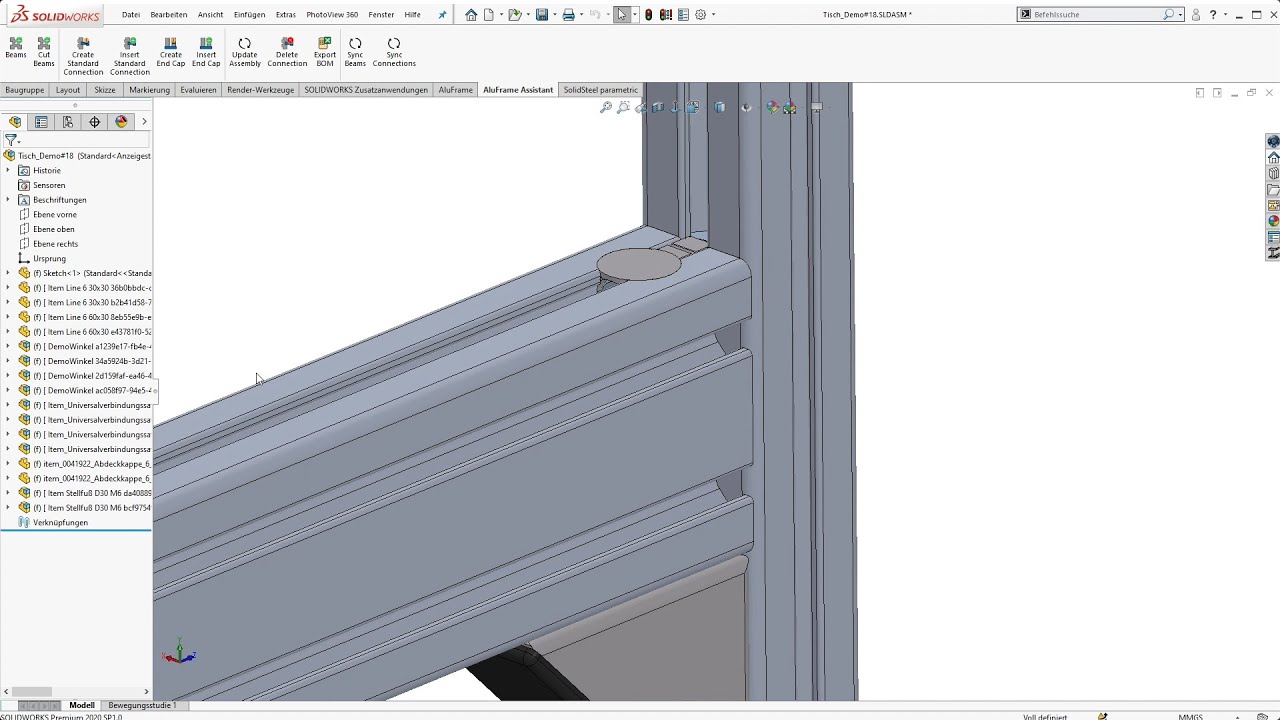Open FeatureManager design tree tab
The image size is (1280, 720).
(x=15, y=122)
